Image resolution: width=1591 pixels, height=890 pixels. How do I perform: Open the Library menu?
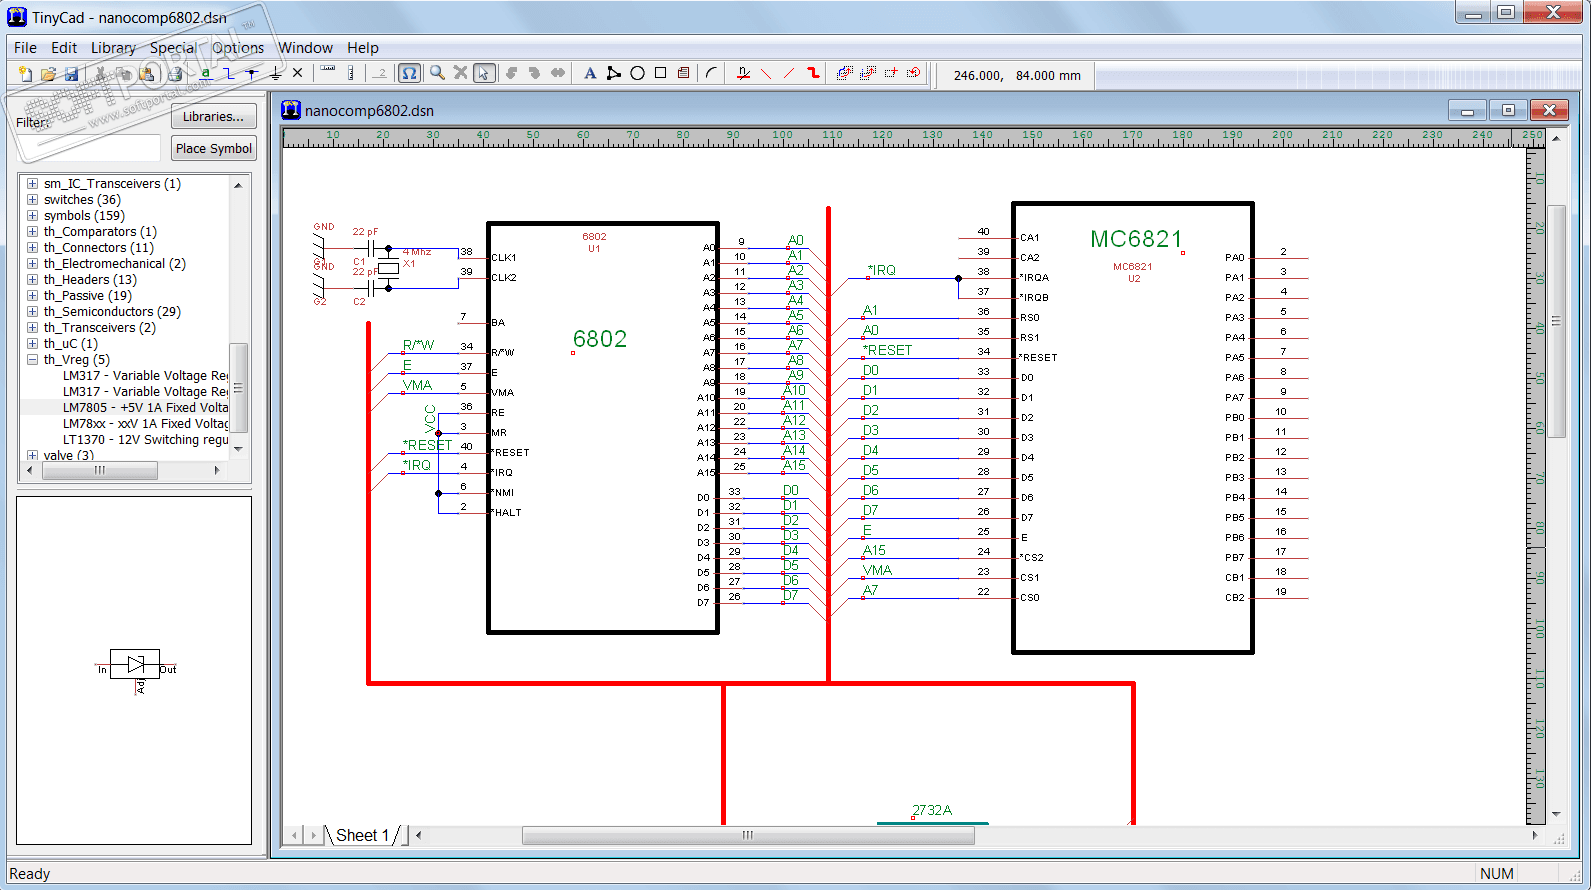coord(112,48)
